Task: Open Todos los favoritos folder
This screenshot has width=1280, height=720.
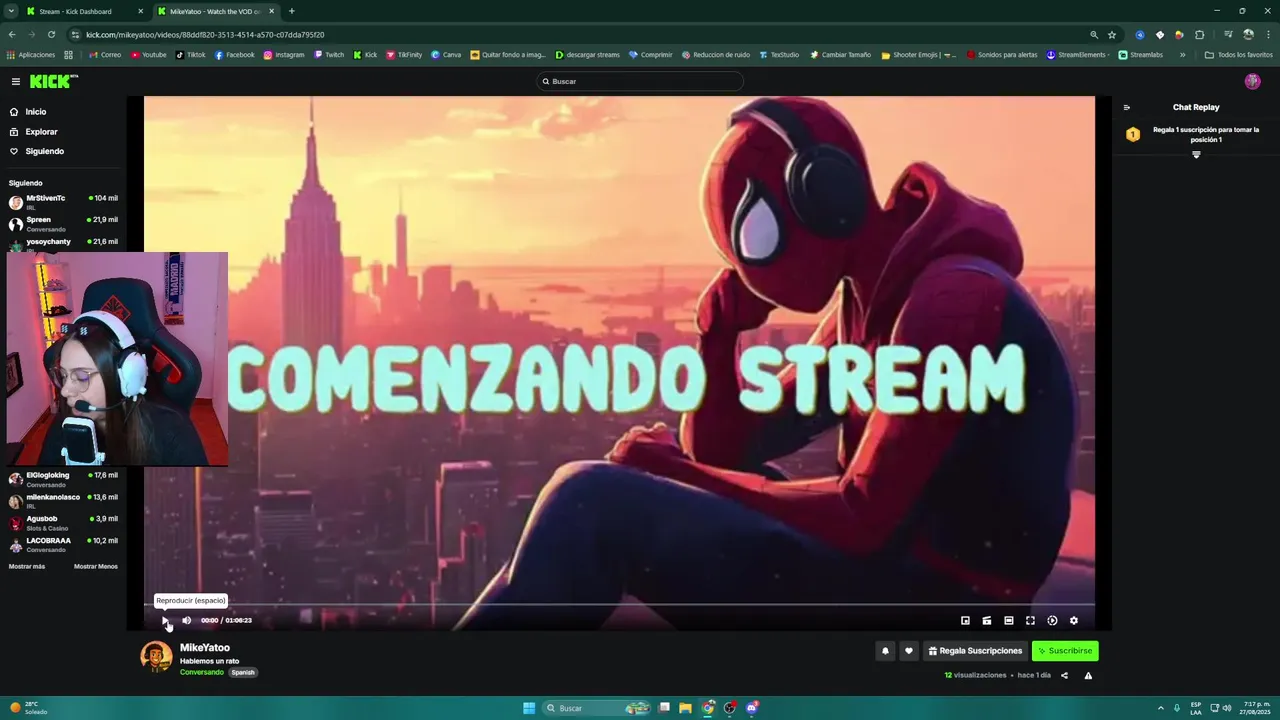Action: pos(1238,55)
